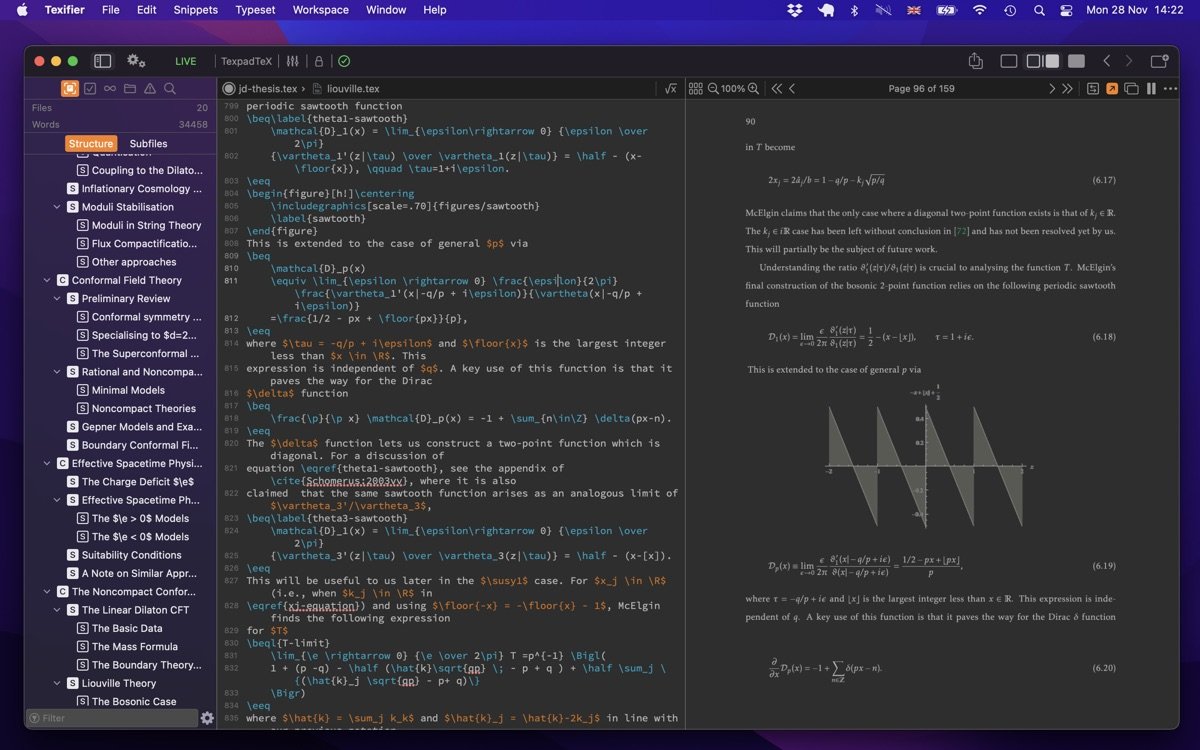Toggle the sidebar visibility button
The width and height of the screenshot is (1200, 750).
(x=102, y=61)
